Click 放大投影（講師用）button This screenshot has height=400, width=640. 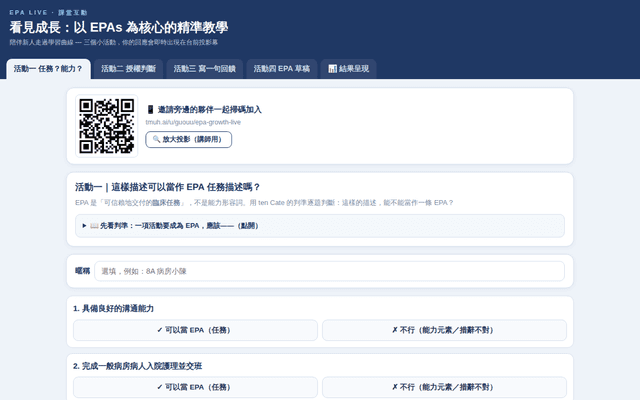pyautogui.click(x=189, y=140)
